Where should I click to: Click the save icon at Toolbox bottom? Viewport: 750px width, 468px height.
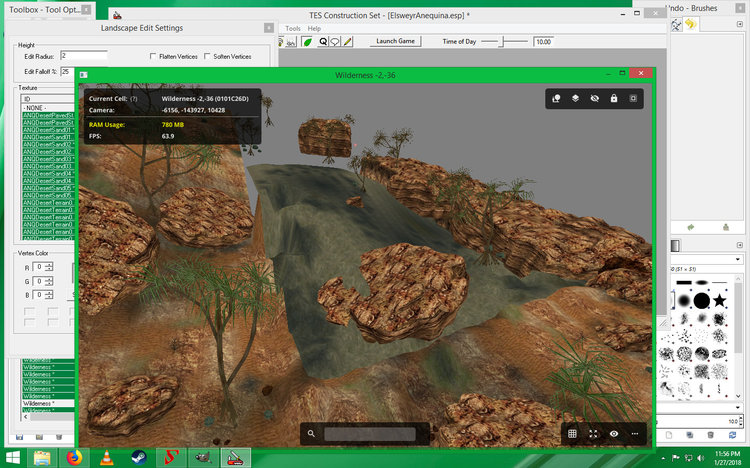coord(20,437)
